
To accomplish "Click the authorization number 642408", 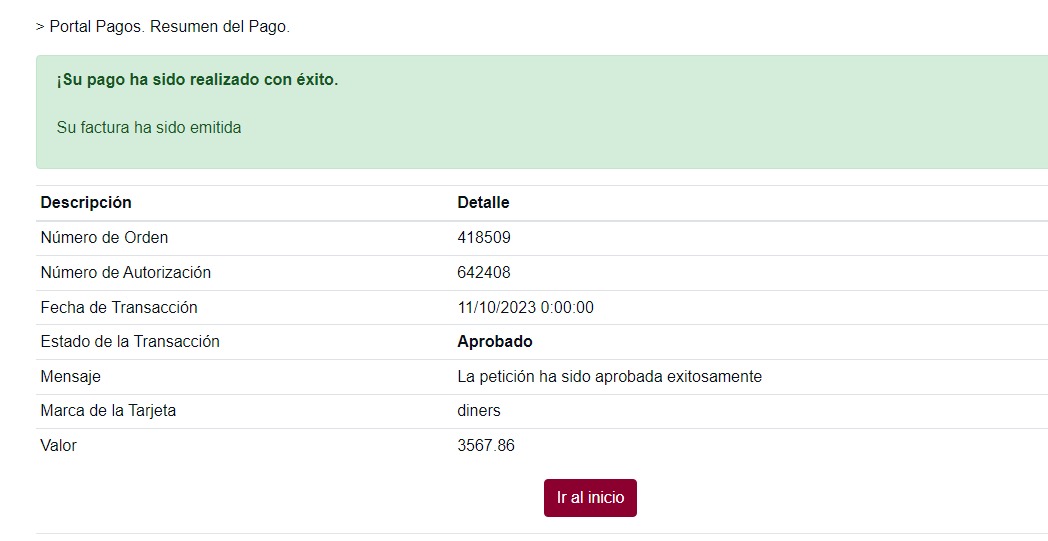I will 484,273.
